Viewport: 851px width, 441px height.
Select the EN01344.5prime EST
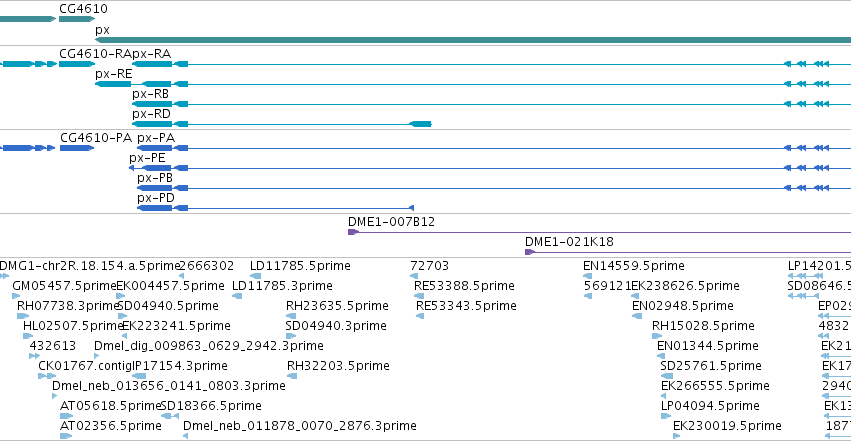[x=661, y=356]
